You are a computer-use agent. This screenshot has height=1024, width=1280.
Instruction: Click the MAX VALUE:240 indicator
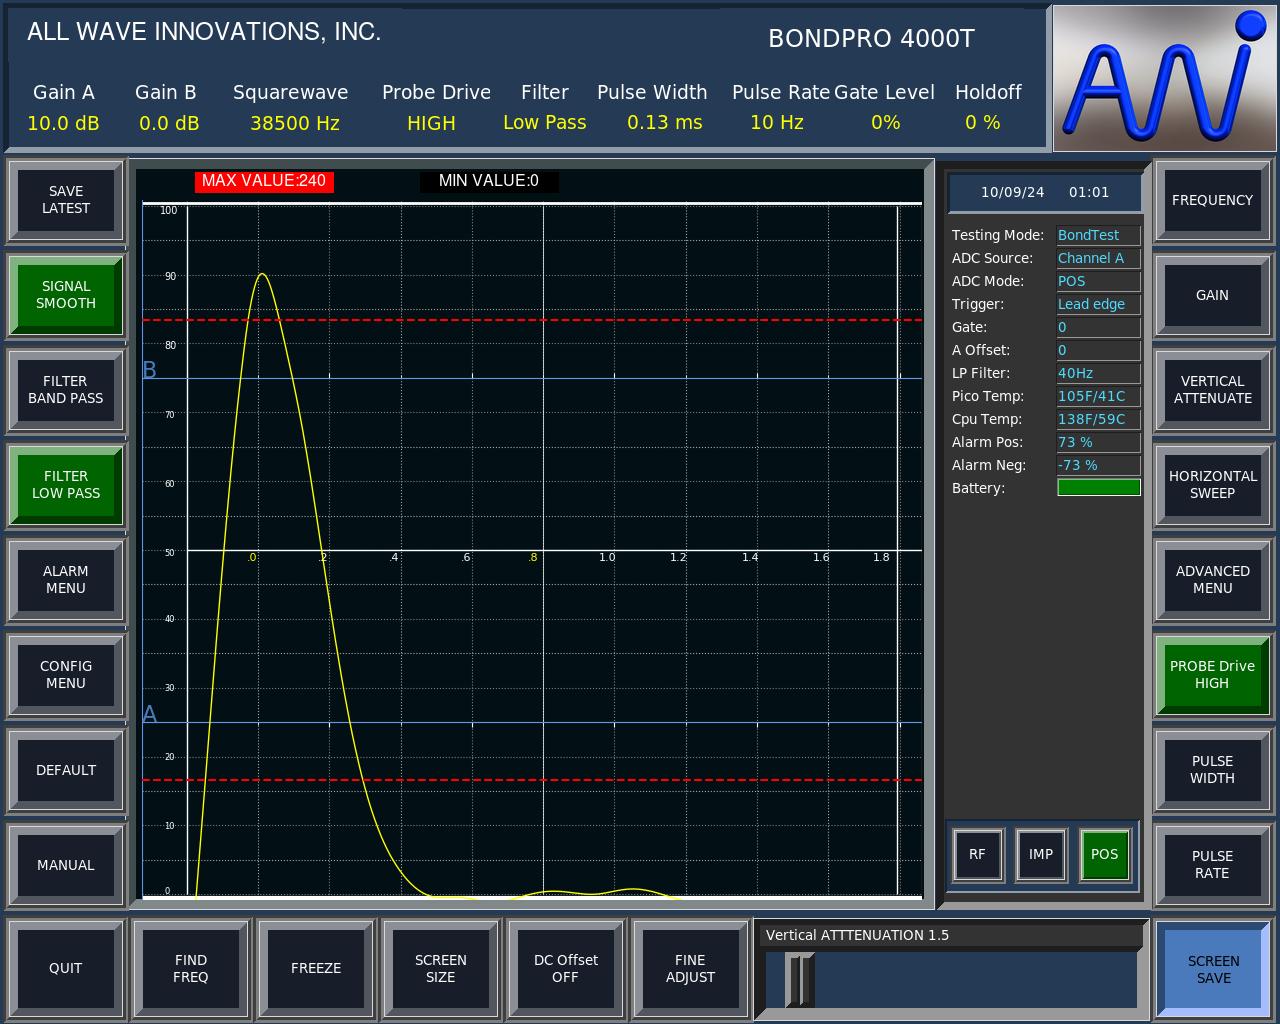[x=264, y=181]
